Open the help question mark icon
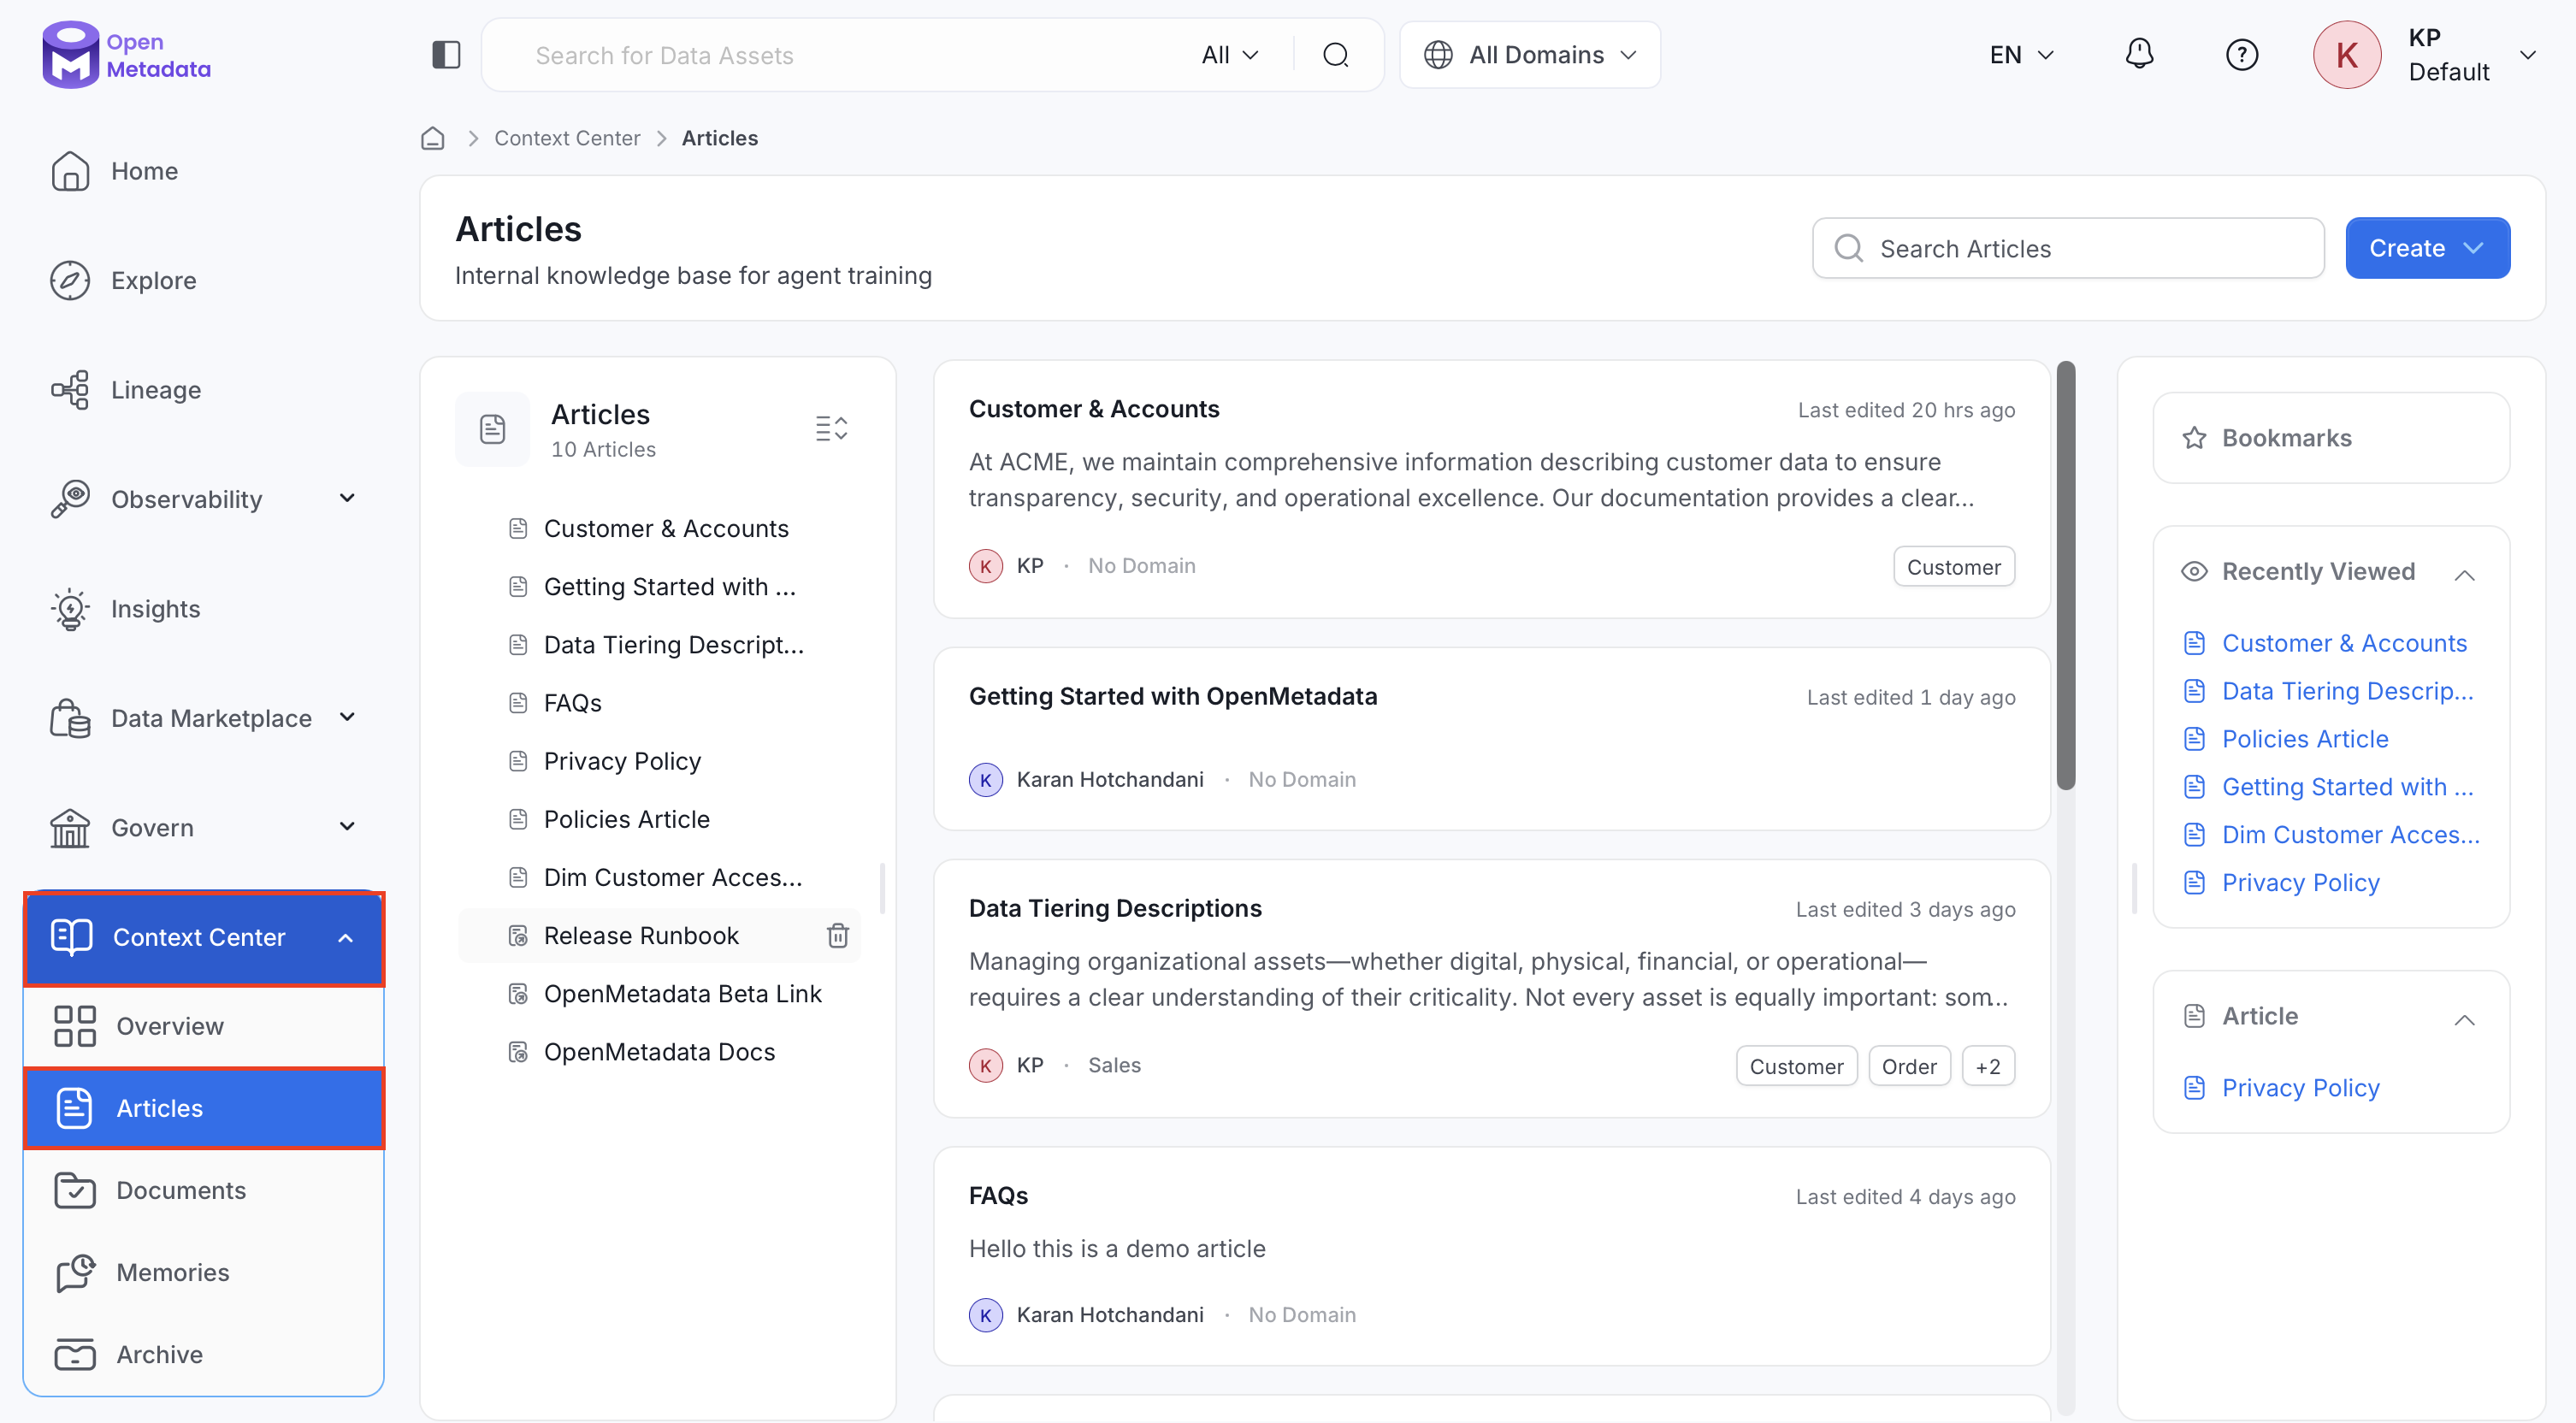This screenshot has width=2576, height=1423. pyautogui.click(x=2242, y=55)
